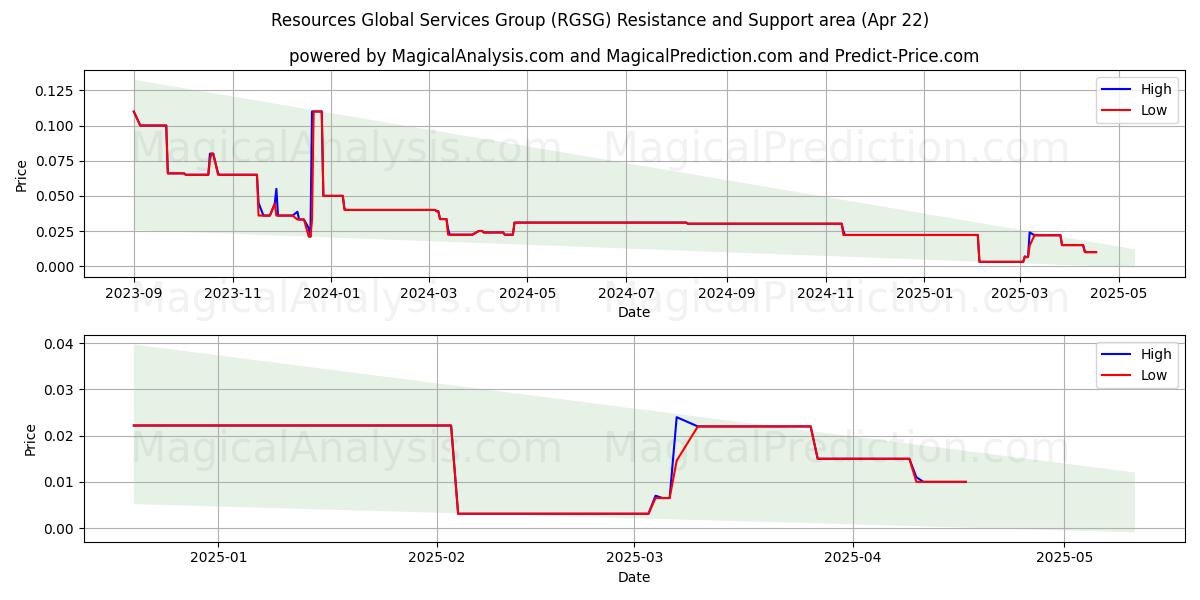The height and width of the screenshot is (600, 1200).
Task: Click the 2024-09 tick label
Action: 726,293
